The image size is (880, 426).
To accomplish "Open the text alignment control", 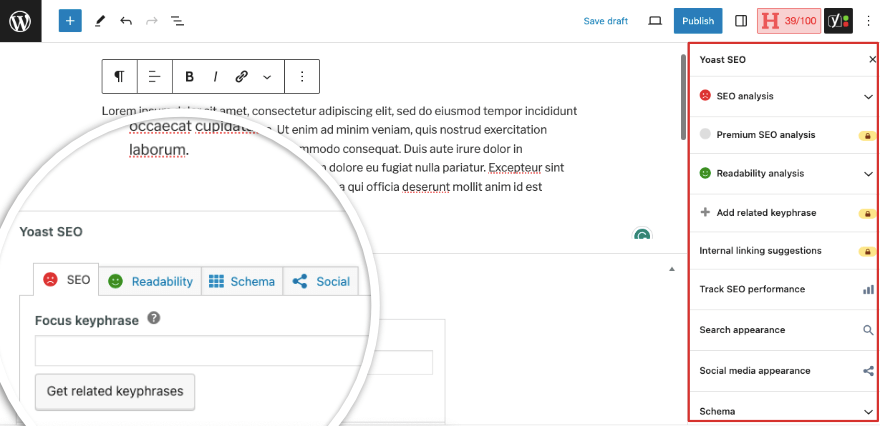I will 154,76.
